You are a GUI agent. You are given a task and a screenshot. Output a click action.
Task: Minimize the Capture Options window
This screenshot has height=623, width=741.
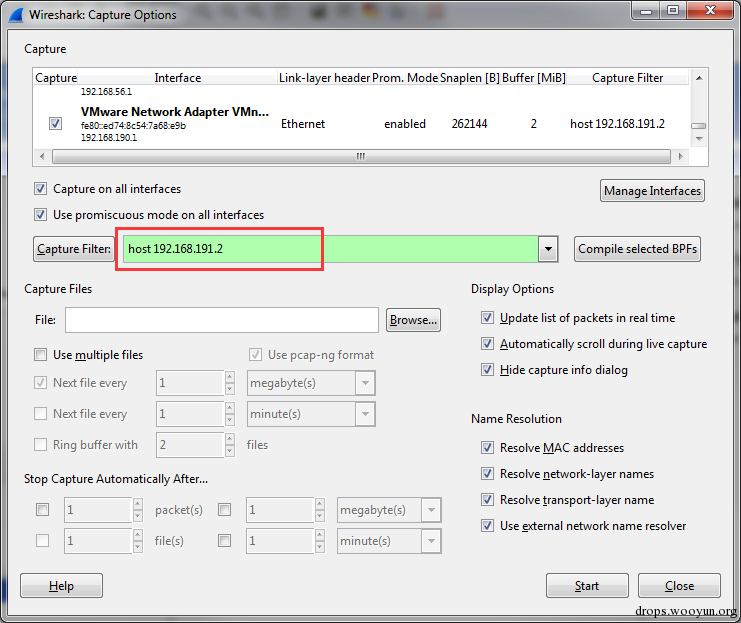pos(646,10)
